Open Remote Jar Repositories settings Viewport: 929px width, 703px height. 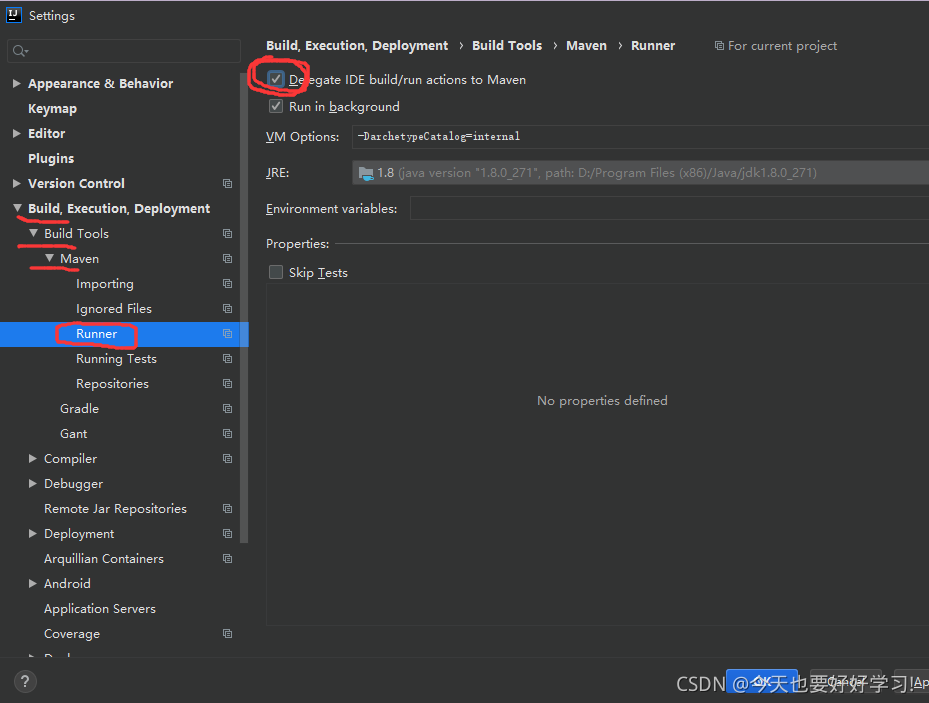(115, 509)
